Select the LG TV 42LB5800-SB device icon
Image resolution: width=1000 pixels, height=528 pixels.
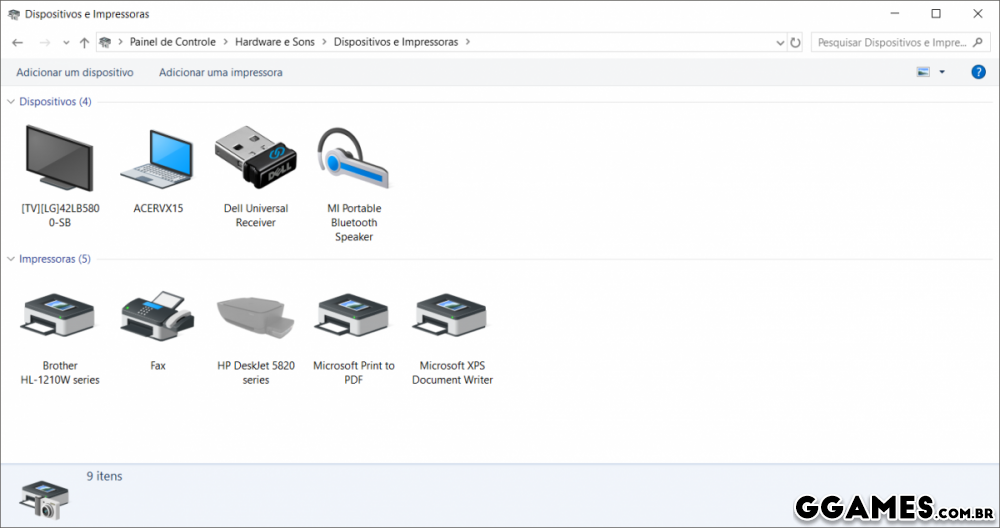[58, 160]
